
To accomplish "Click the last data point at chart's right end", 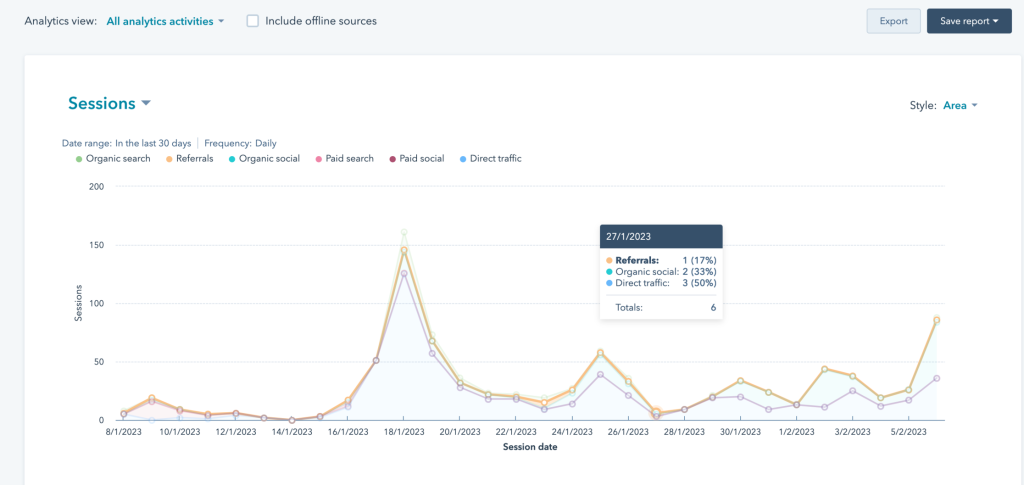I will tap(936, 320).
